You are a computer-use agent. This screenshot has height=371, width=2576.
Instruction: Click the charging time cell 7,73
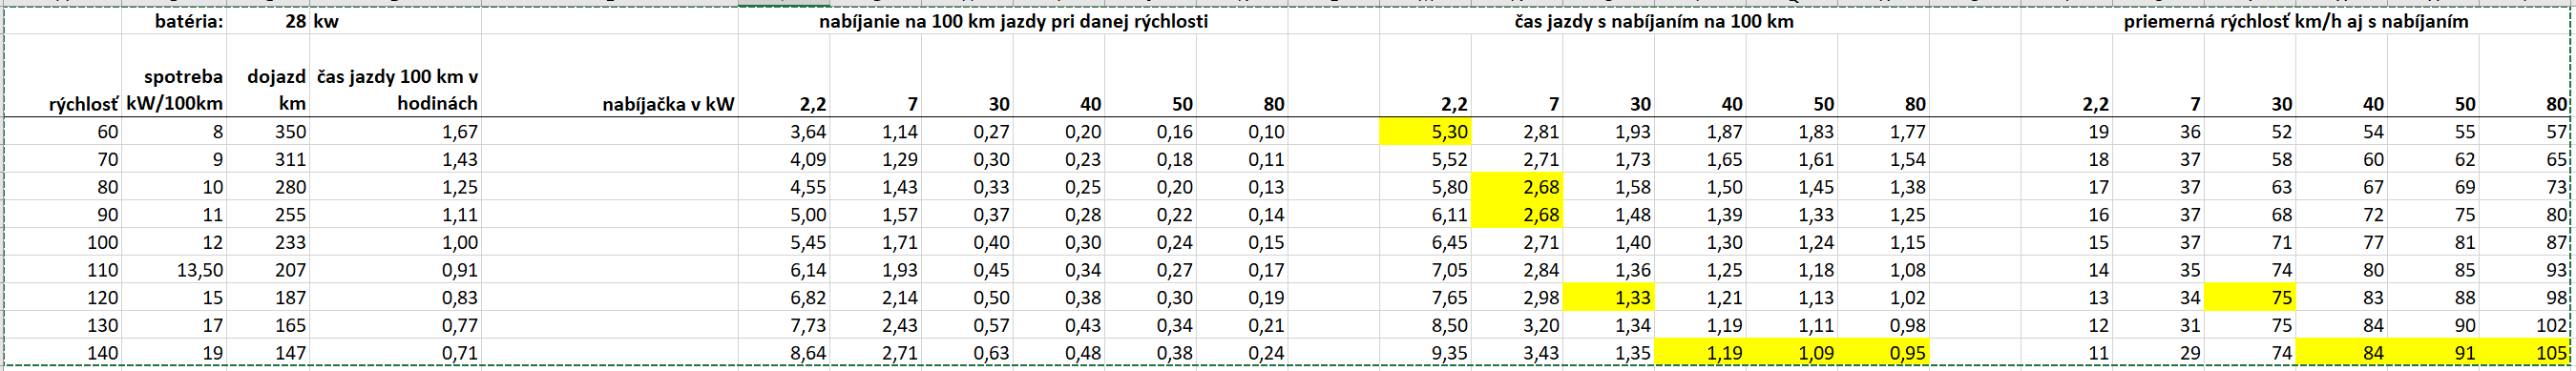784,325
